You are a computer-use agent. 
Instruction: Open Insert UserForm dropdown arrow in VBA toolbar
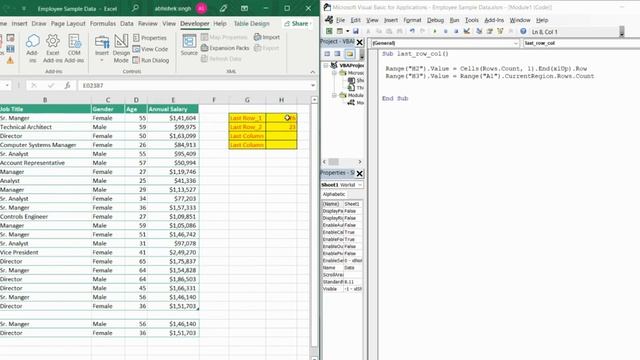pyautogui.click(x=347, y=31)
